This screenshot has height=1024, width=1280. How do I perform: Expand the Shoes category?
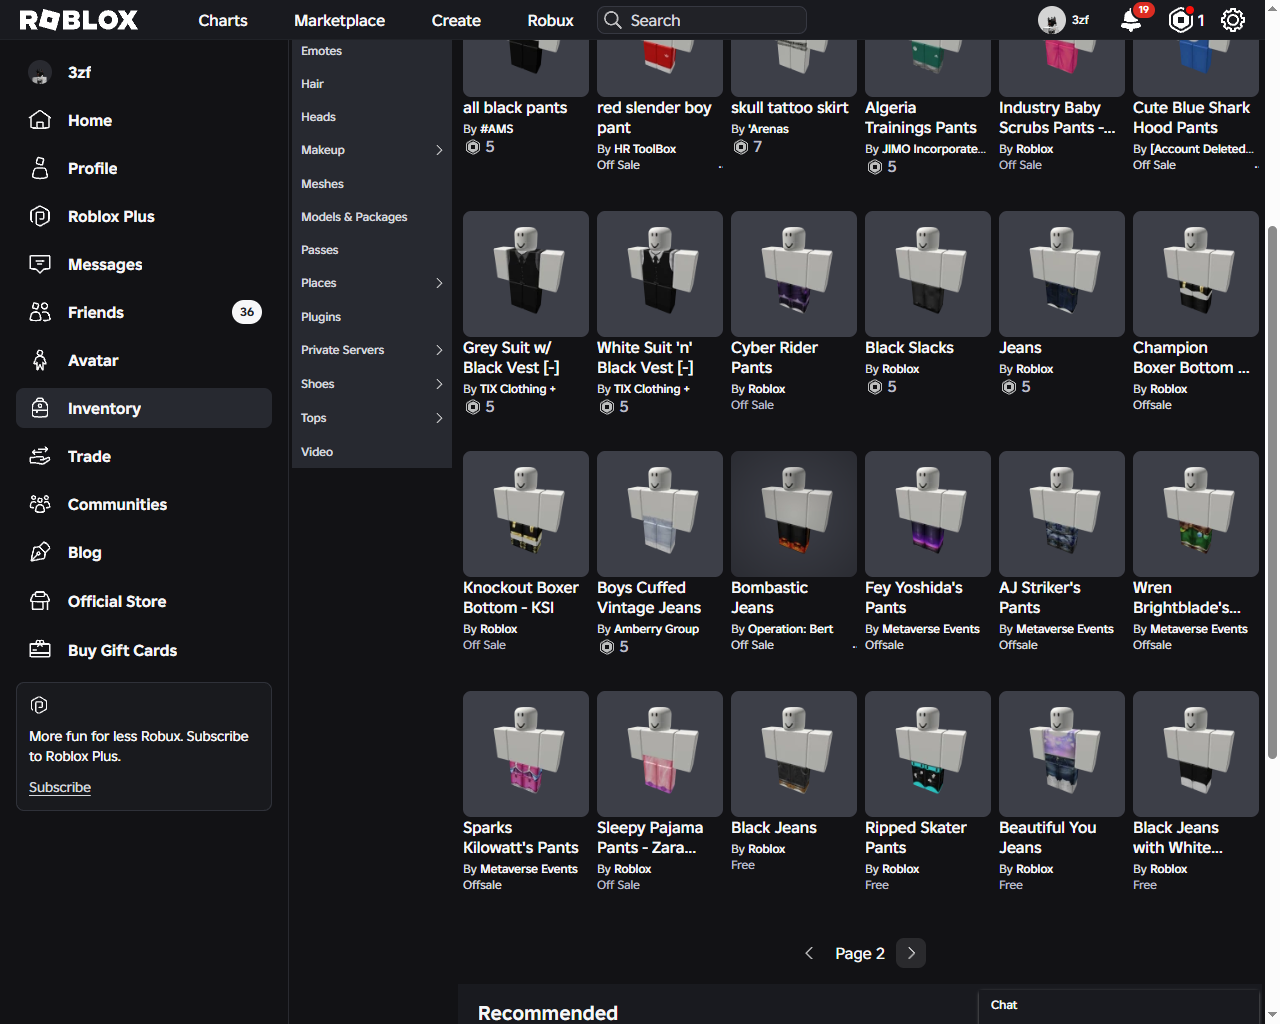(439, 384)
